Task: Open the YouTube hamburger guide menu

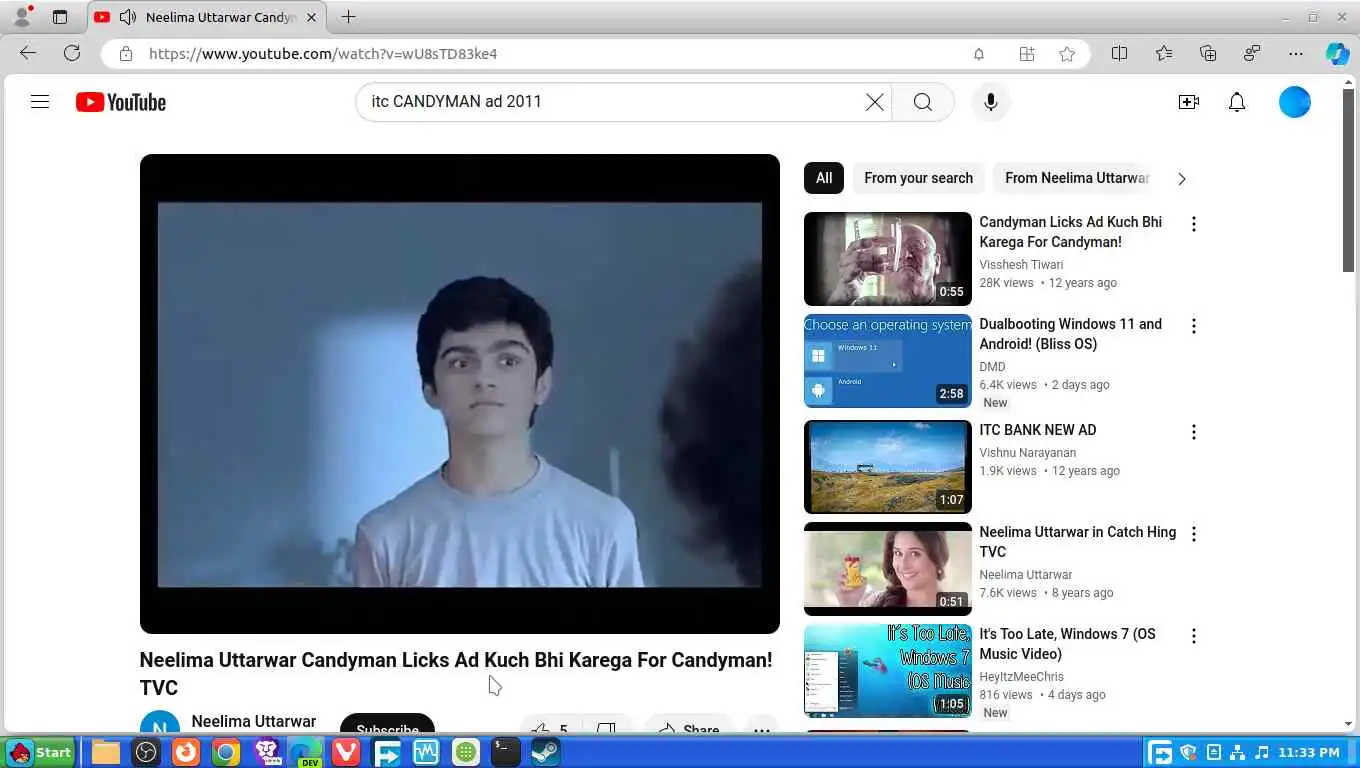Action: pos(40,102)
